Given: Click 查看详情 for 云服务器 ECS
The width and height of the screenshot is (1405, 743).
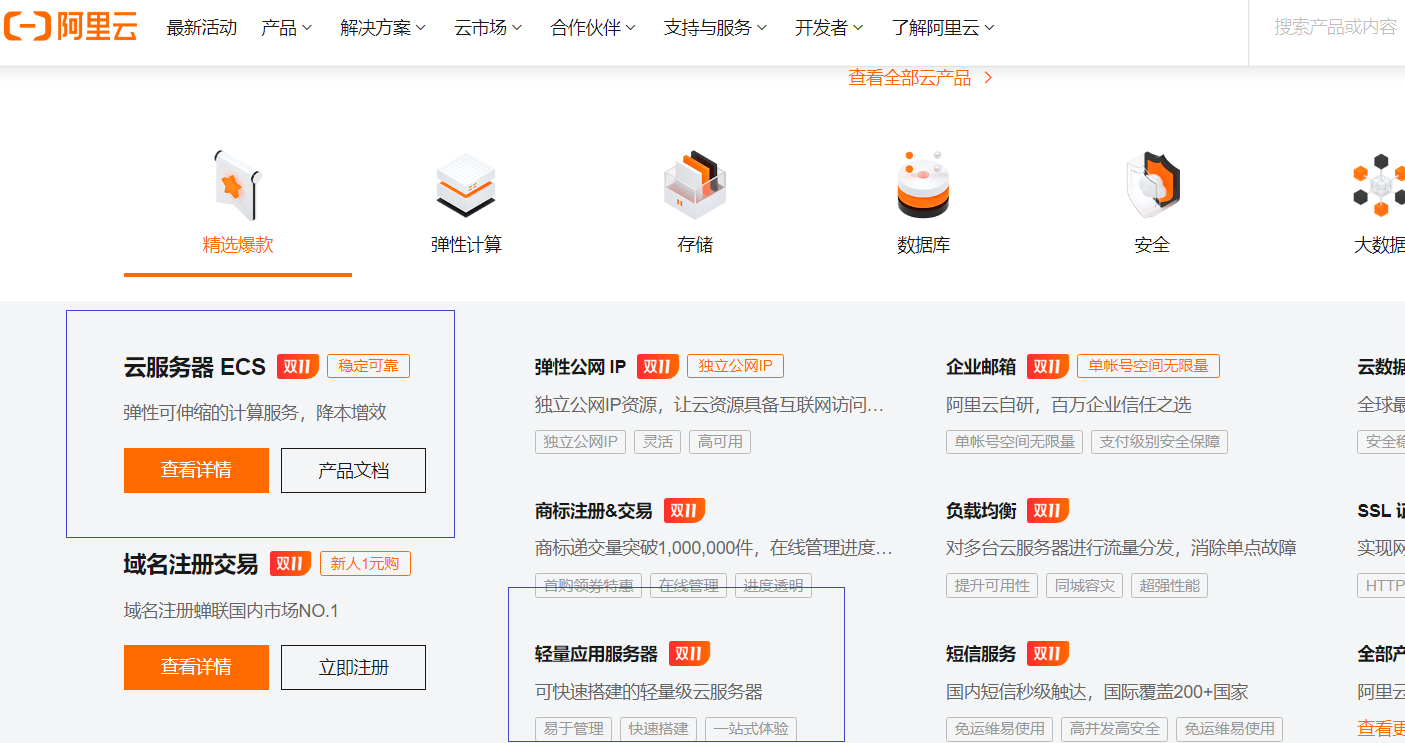Looking at the screenshot, I should [x=196, y=470].
